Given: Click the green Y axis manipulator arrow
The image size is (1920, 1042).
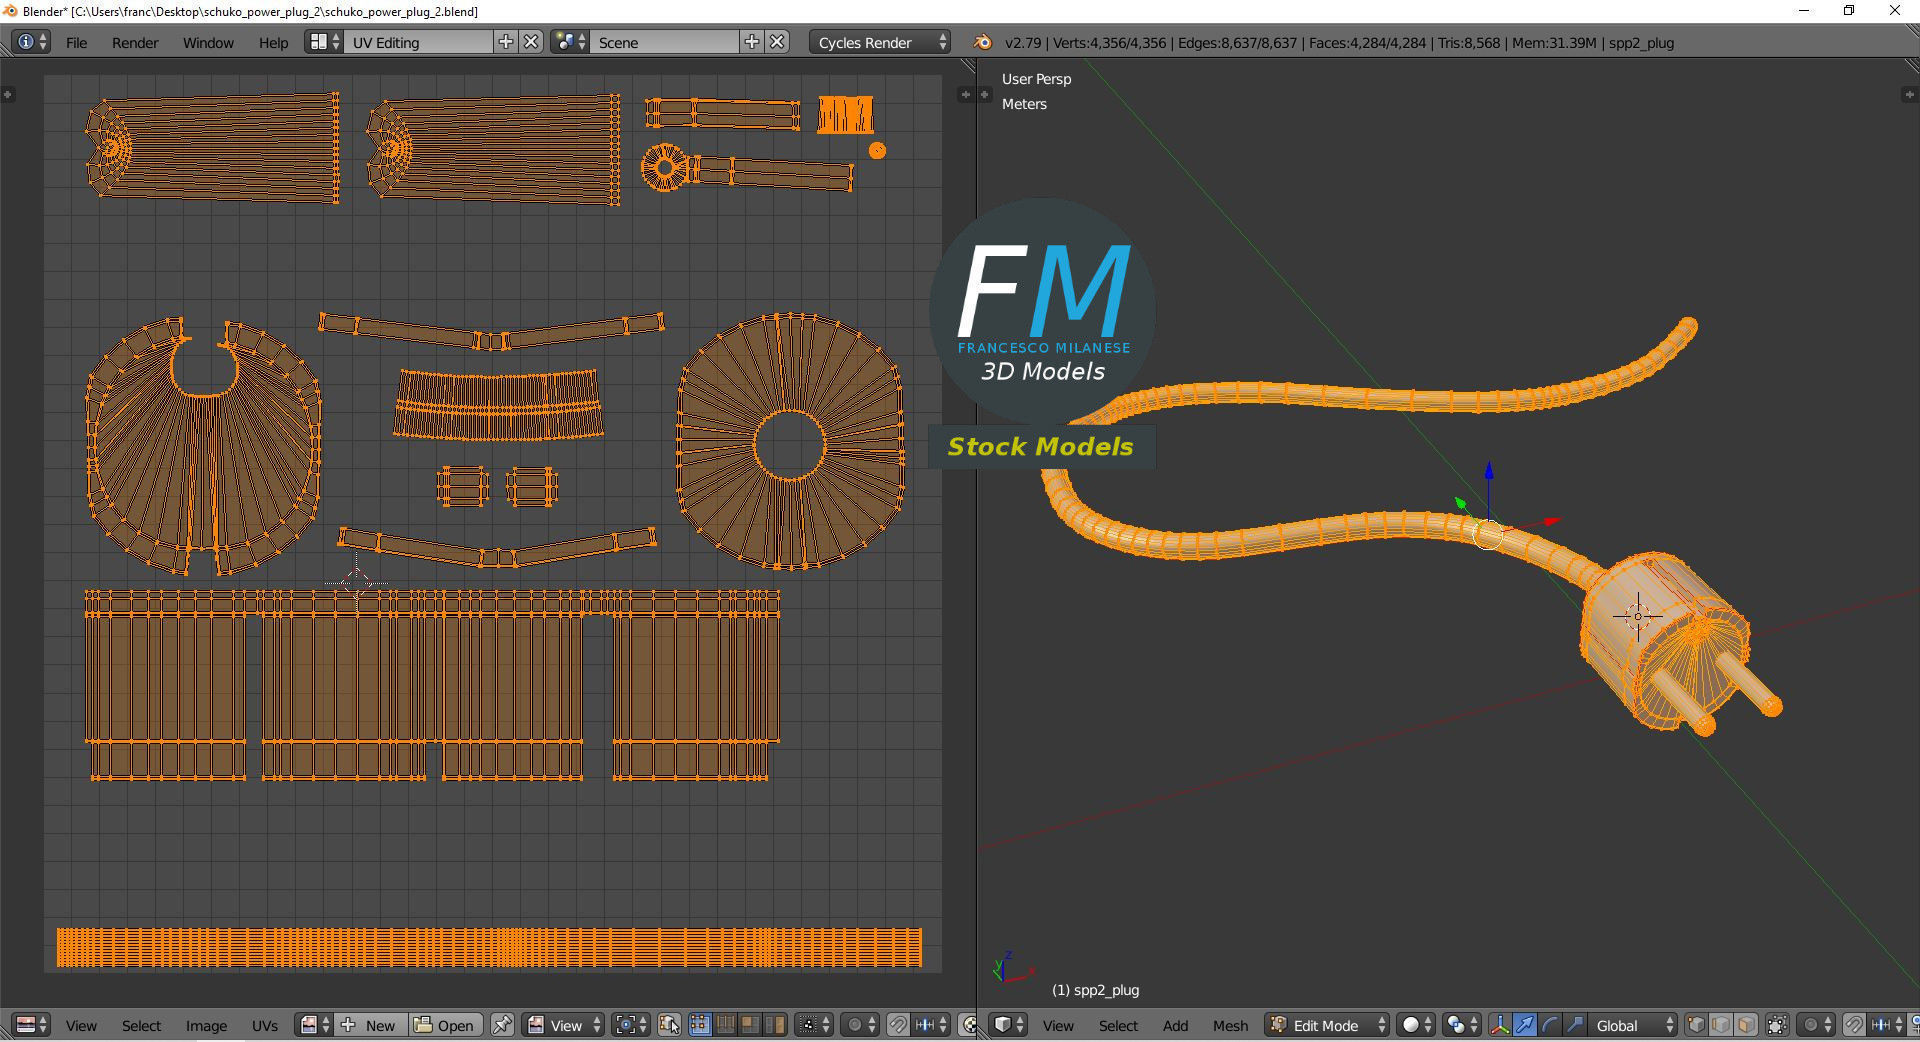Looking at the screenshot, I should pos(1461,503).
